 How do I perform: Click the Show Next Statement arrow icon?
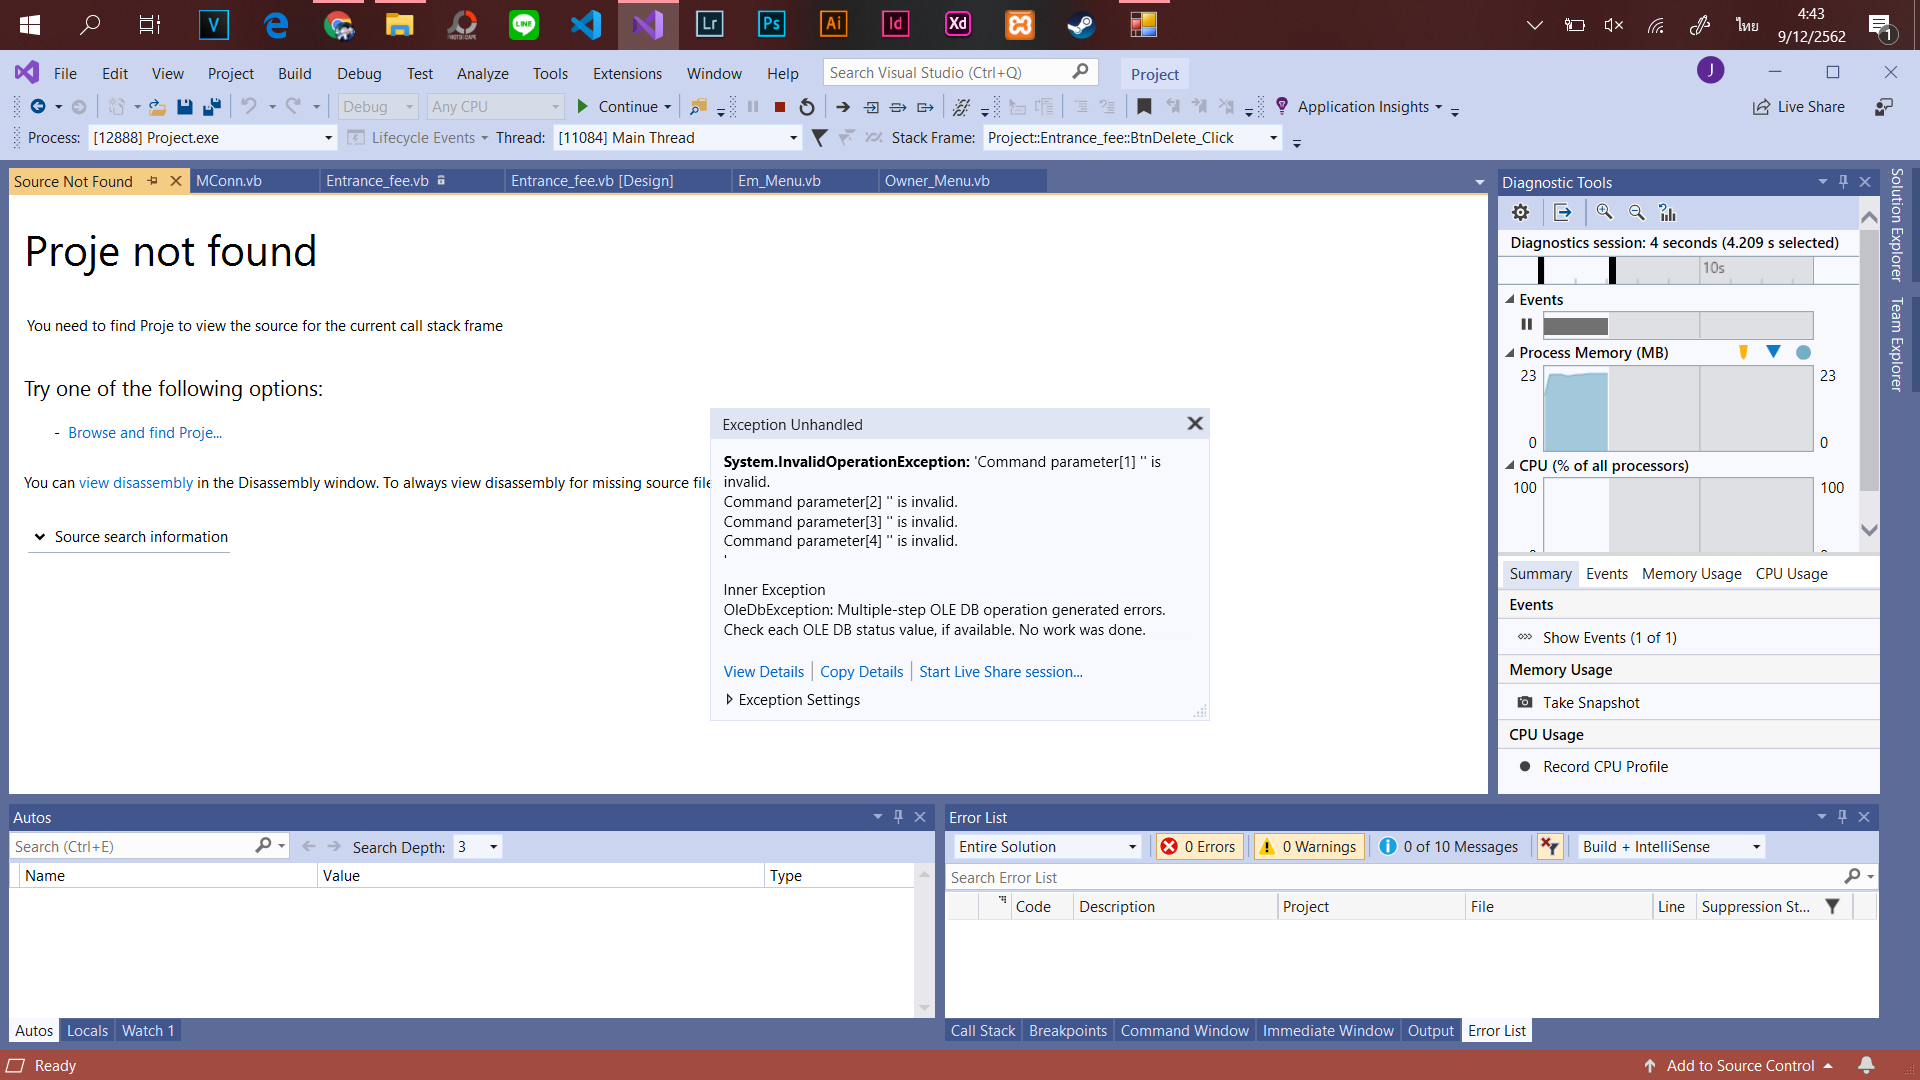point(843,107)
